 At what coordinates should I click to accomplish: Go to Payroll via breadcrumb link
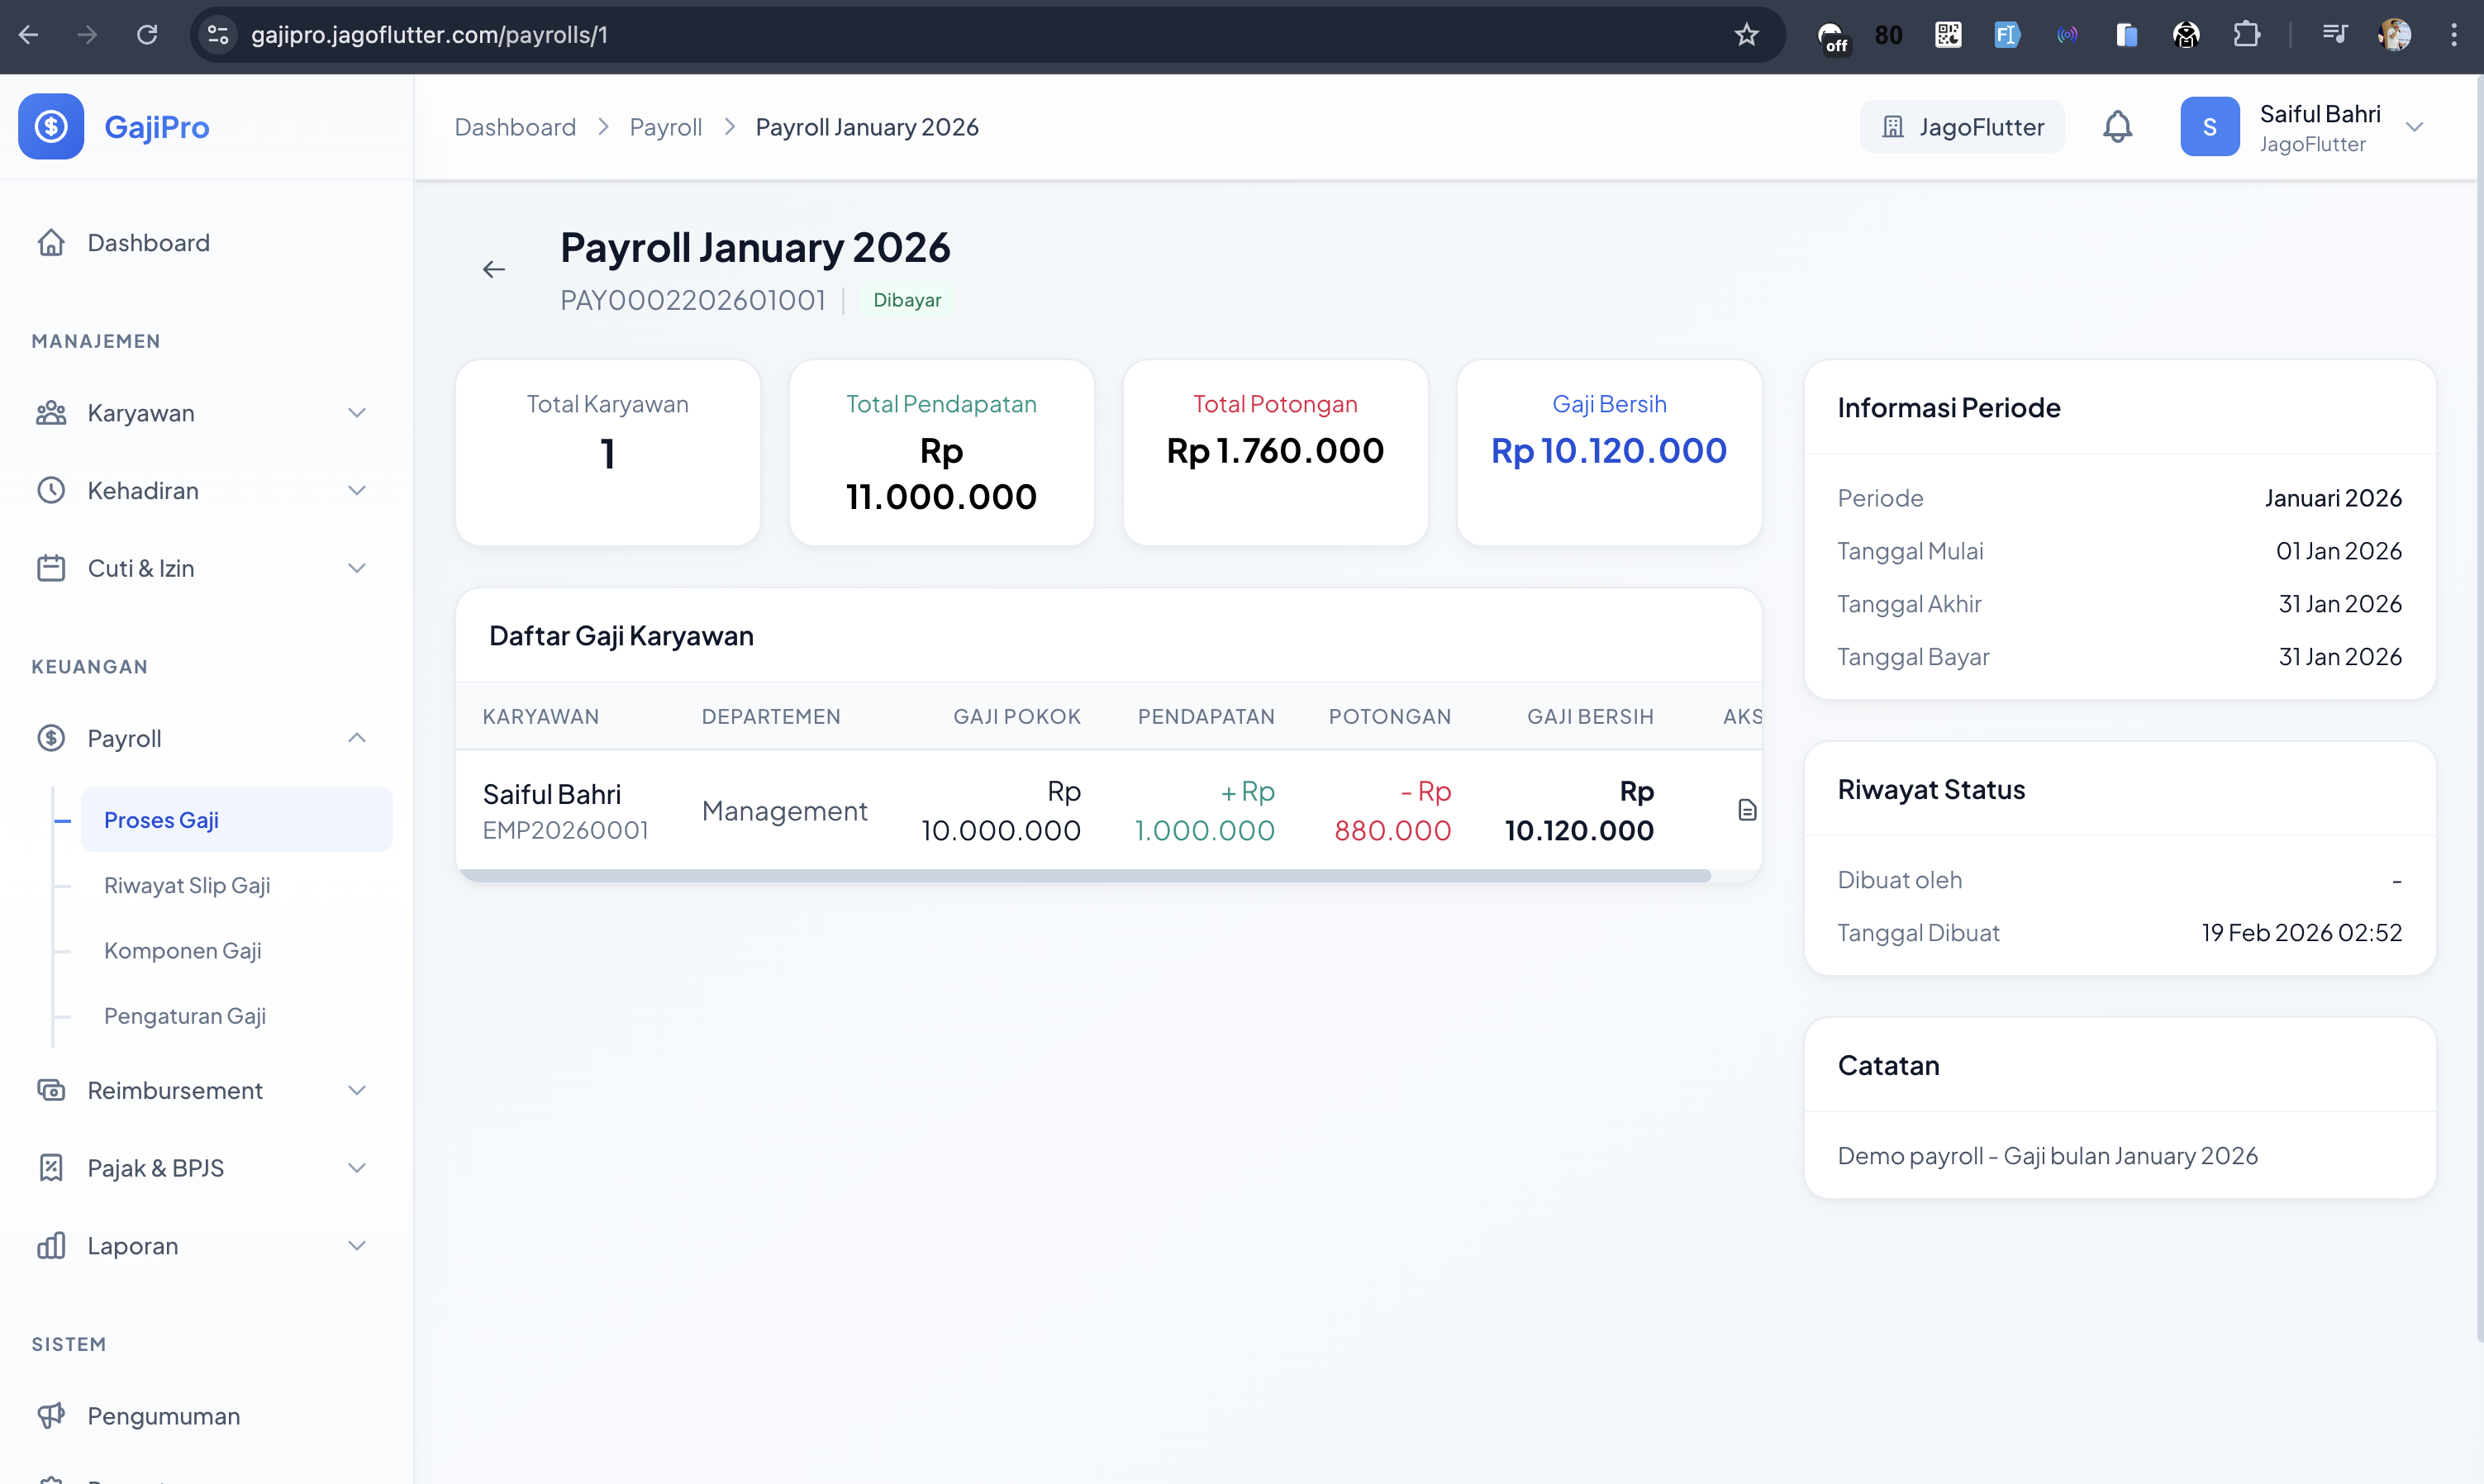[x=666, y=127]
